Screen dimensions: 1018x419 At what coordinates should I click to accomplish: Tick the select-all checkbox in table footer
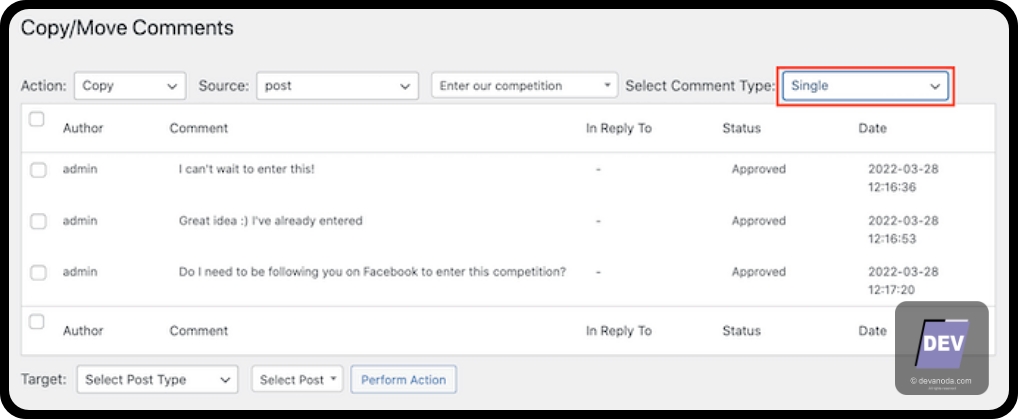tap(37, 322)
